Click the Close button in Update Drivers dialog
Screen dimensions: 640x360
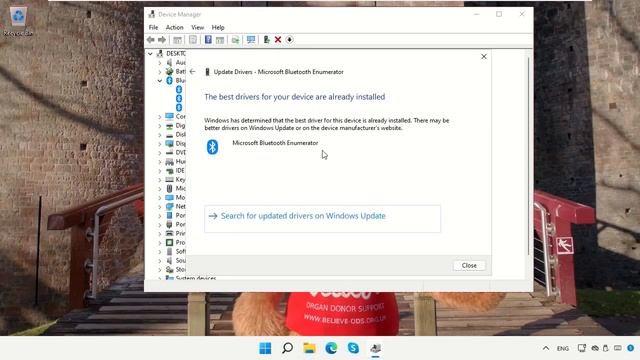(469, 265)
